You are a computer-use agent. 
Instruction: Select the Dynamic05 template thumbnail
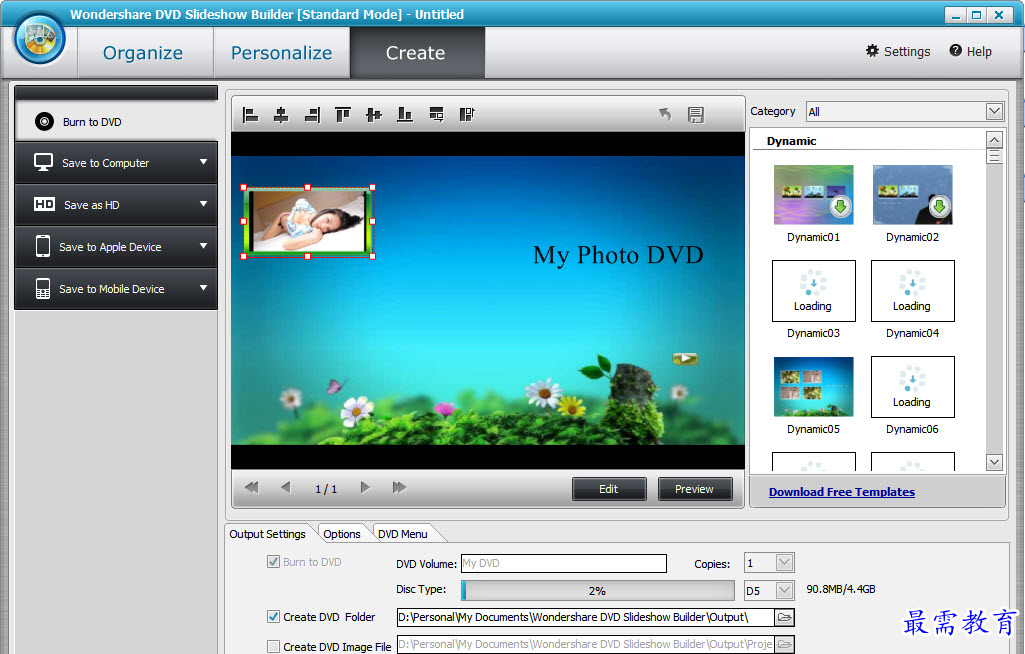pyautogui.click(x=813, y=387)
